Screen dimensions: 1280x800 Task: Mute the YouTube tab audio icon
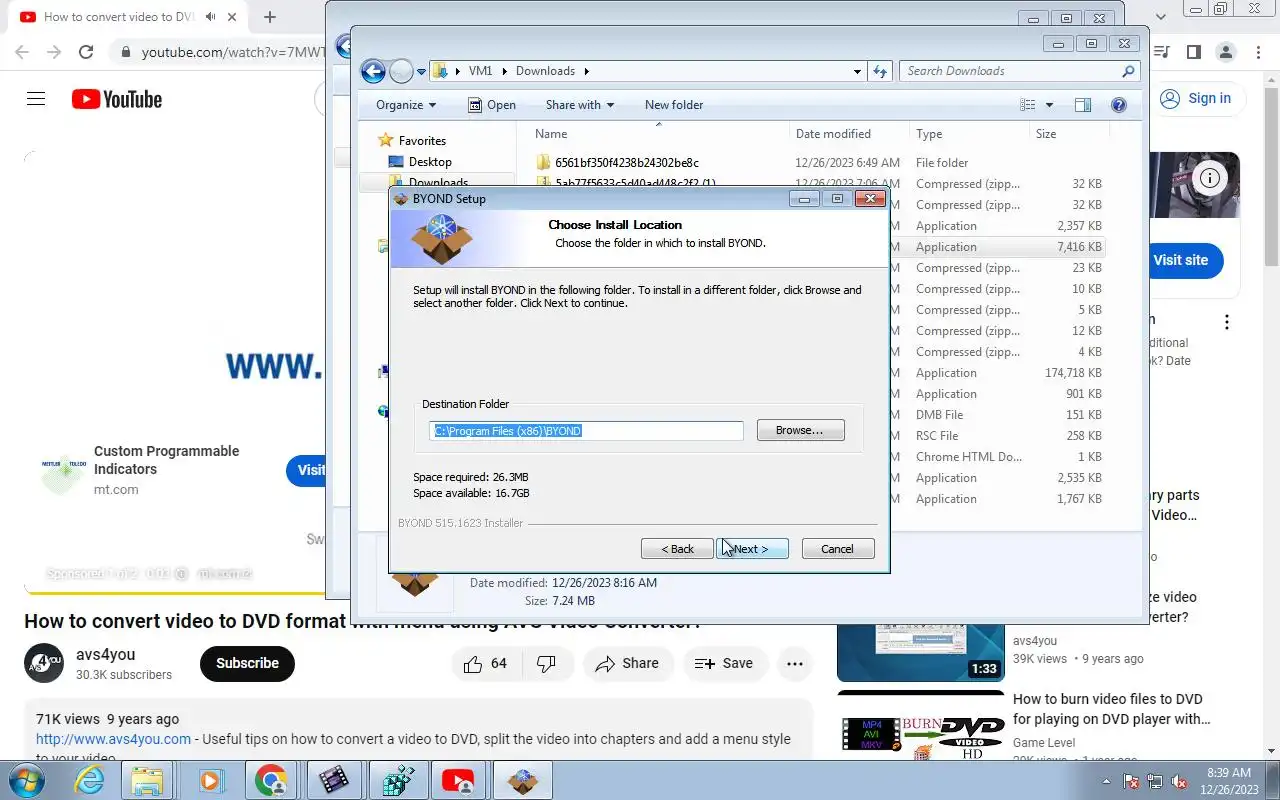coord(211,17)
